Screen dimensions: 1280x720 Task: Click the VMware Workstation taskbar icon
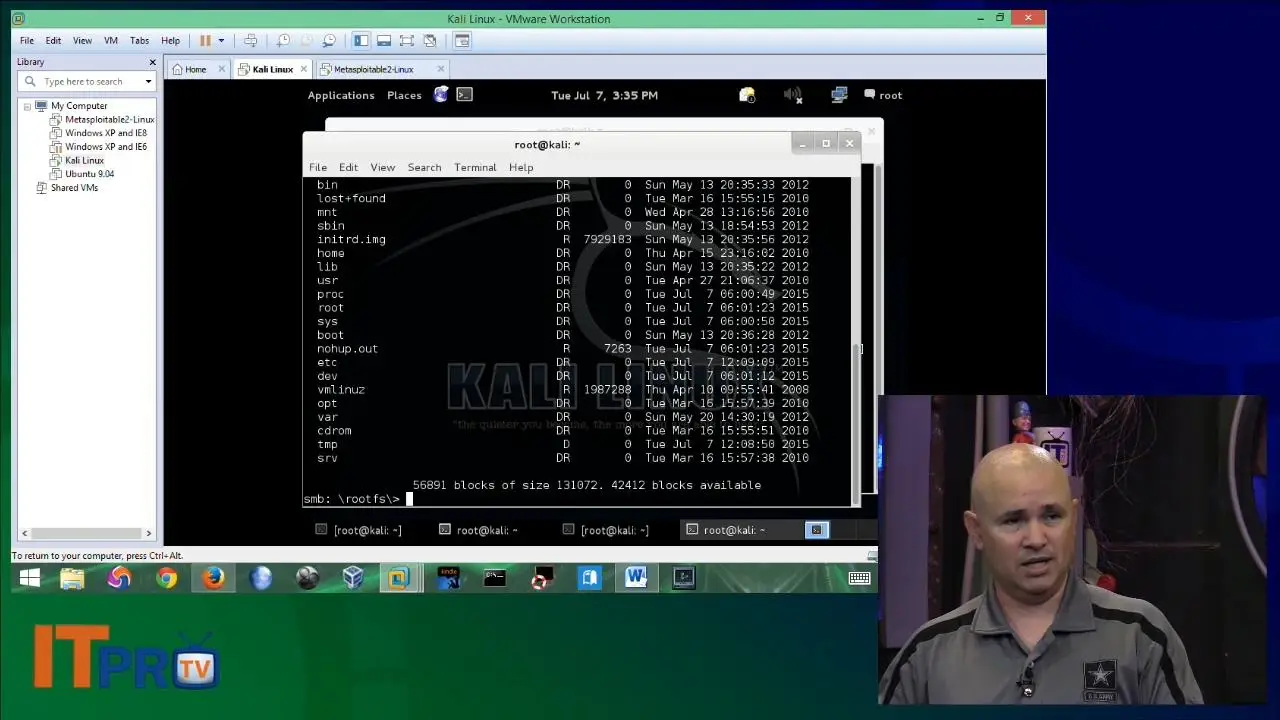399,578
